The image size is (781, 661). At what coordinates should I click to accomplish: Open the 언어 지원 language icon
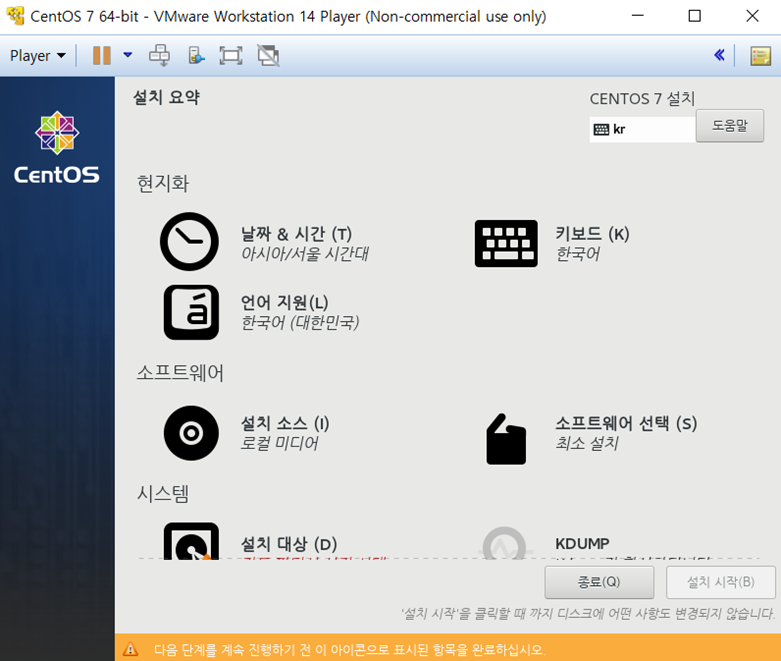click(x=191, y=312)
